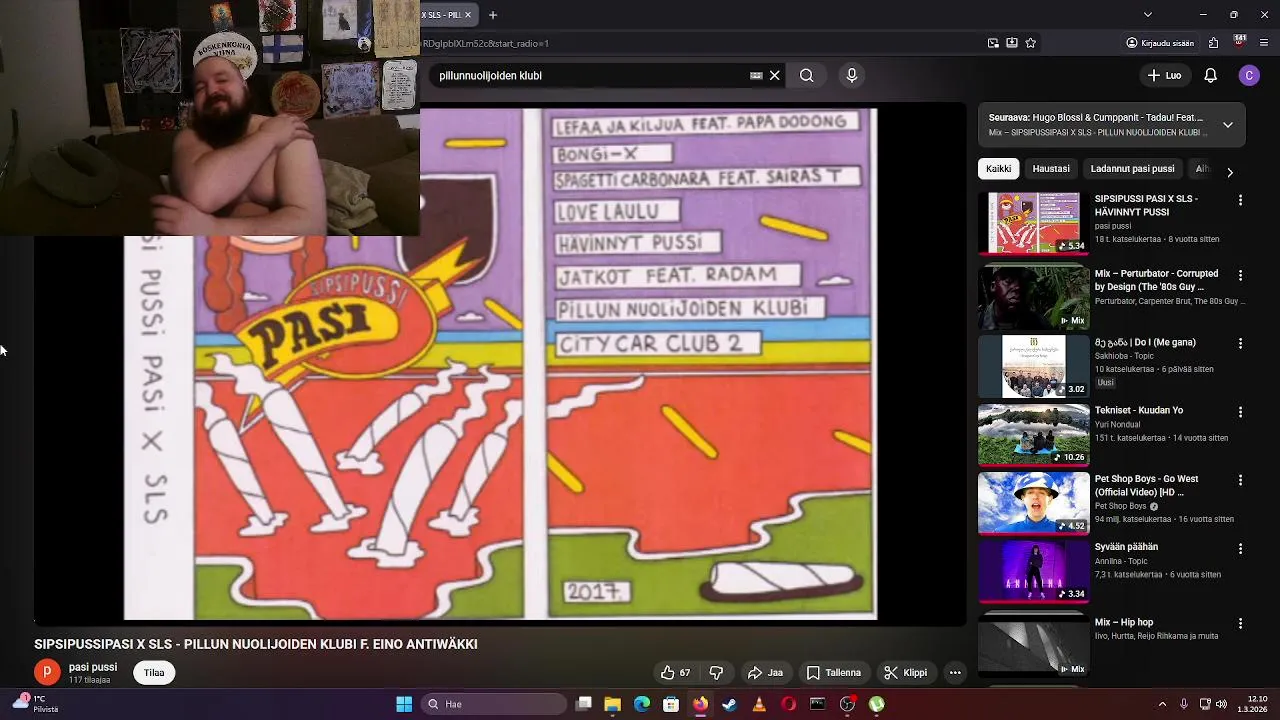Open Mix – Perturbator Corrupted by Design thumbnail
The width and height of the screenshot is (1280, 720).
(x=1034, y=298)
